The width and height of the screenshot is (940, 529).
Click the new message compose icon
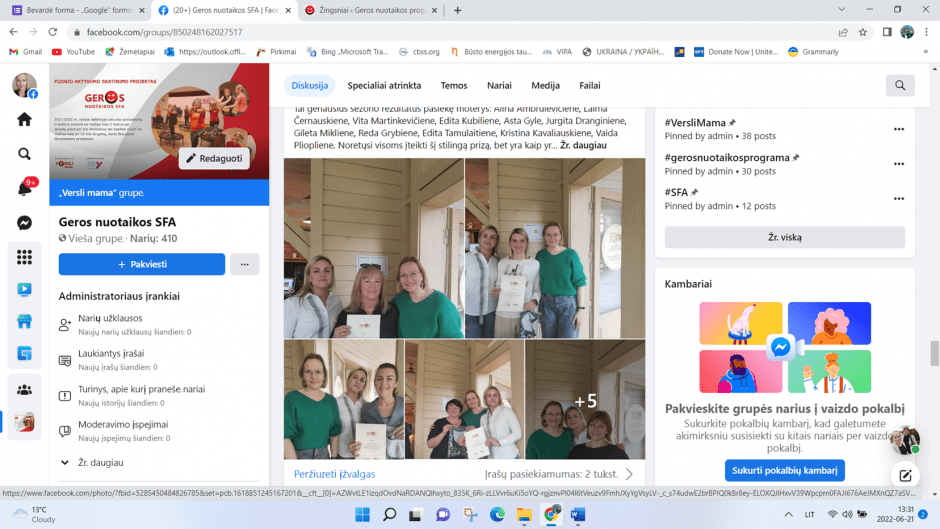click(x=905, y=476)
